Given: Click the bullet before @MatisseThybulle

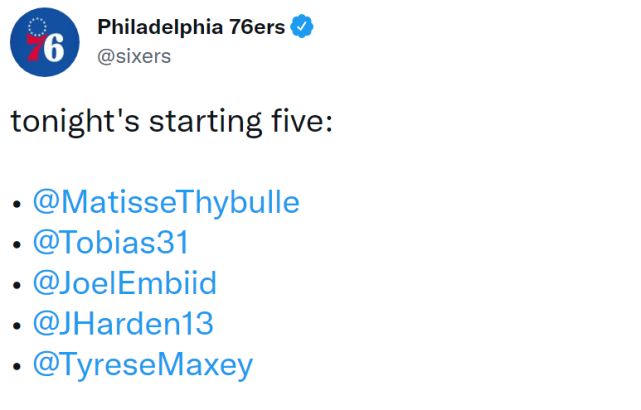Looking at the screenshot, I should (16, 205).
